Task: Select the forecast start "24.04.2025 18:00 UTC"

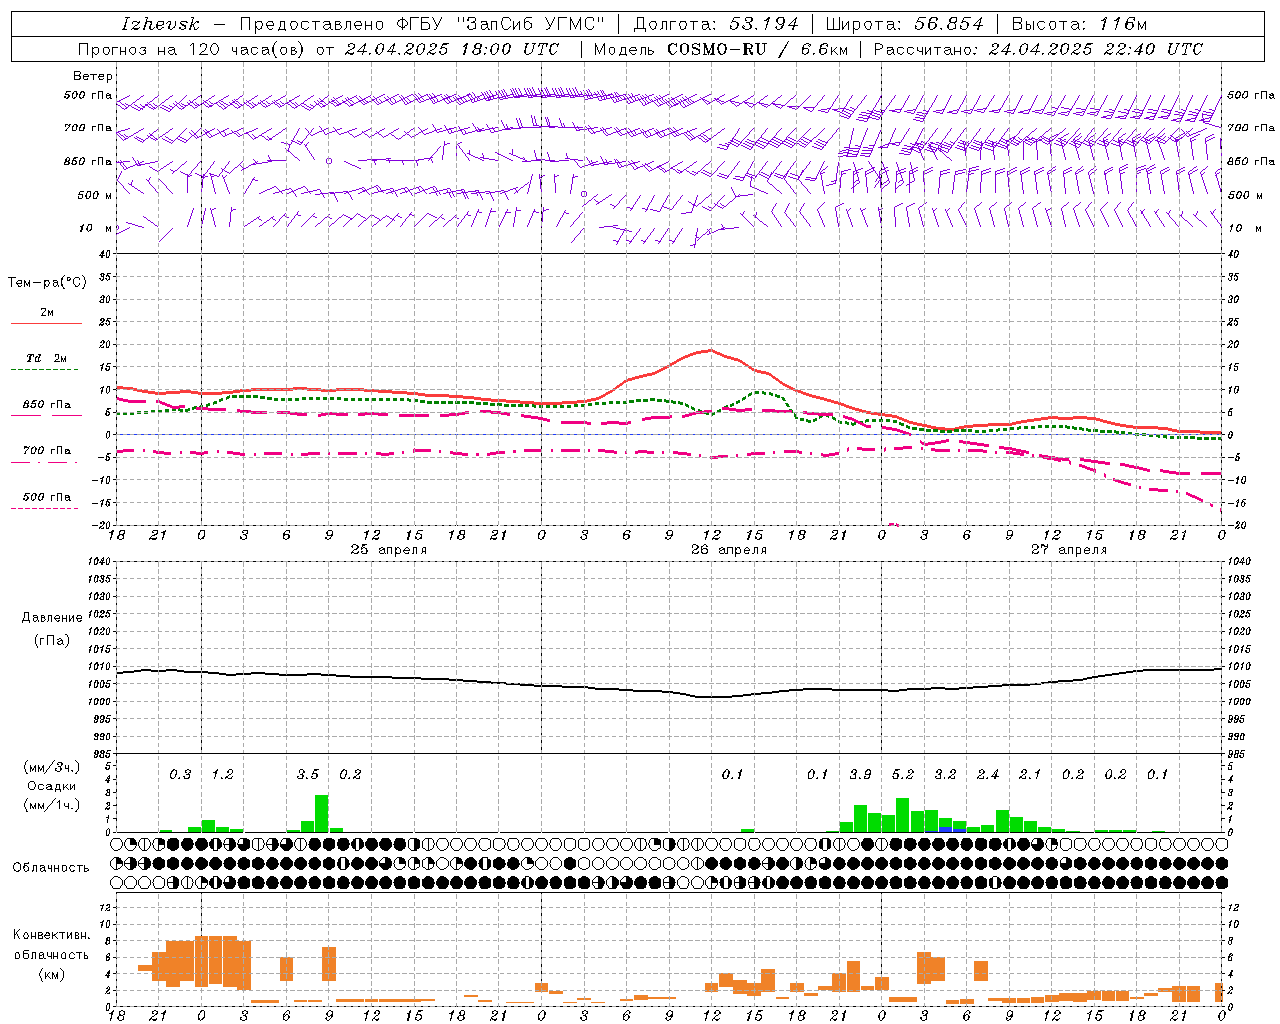Action: [451, 49]
